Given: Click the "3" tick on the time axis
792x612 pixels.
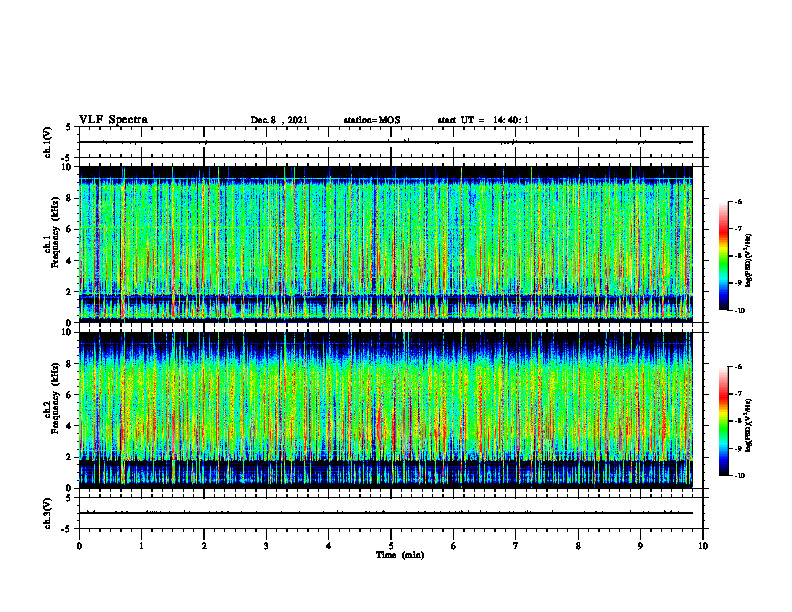Looking at the screenshot, I should click(x=266, y=546).
